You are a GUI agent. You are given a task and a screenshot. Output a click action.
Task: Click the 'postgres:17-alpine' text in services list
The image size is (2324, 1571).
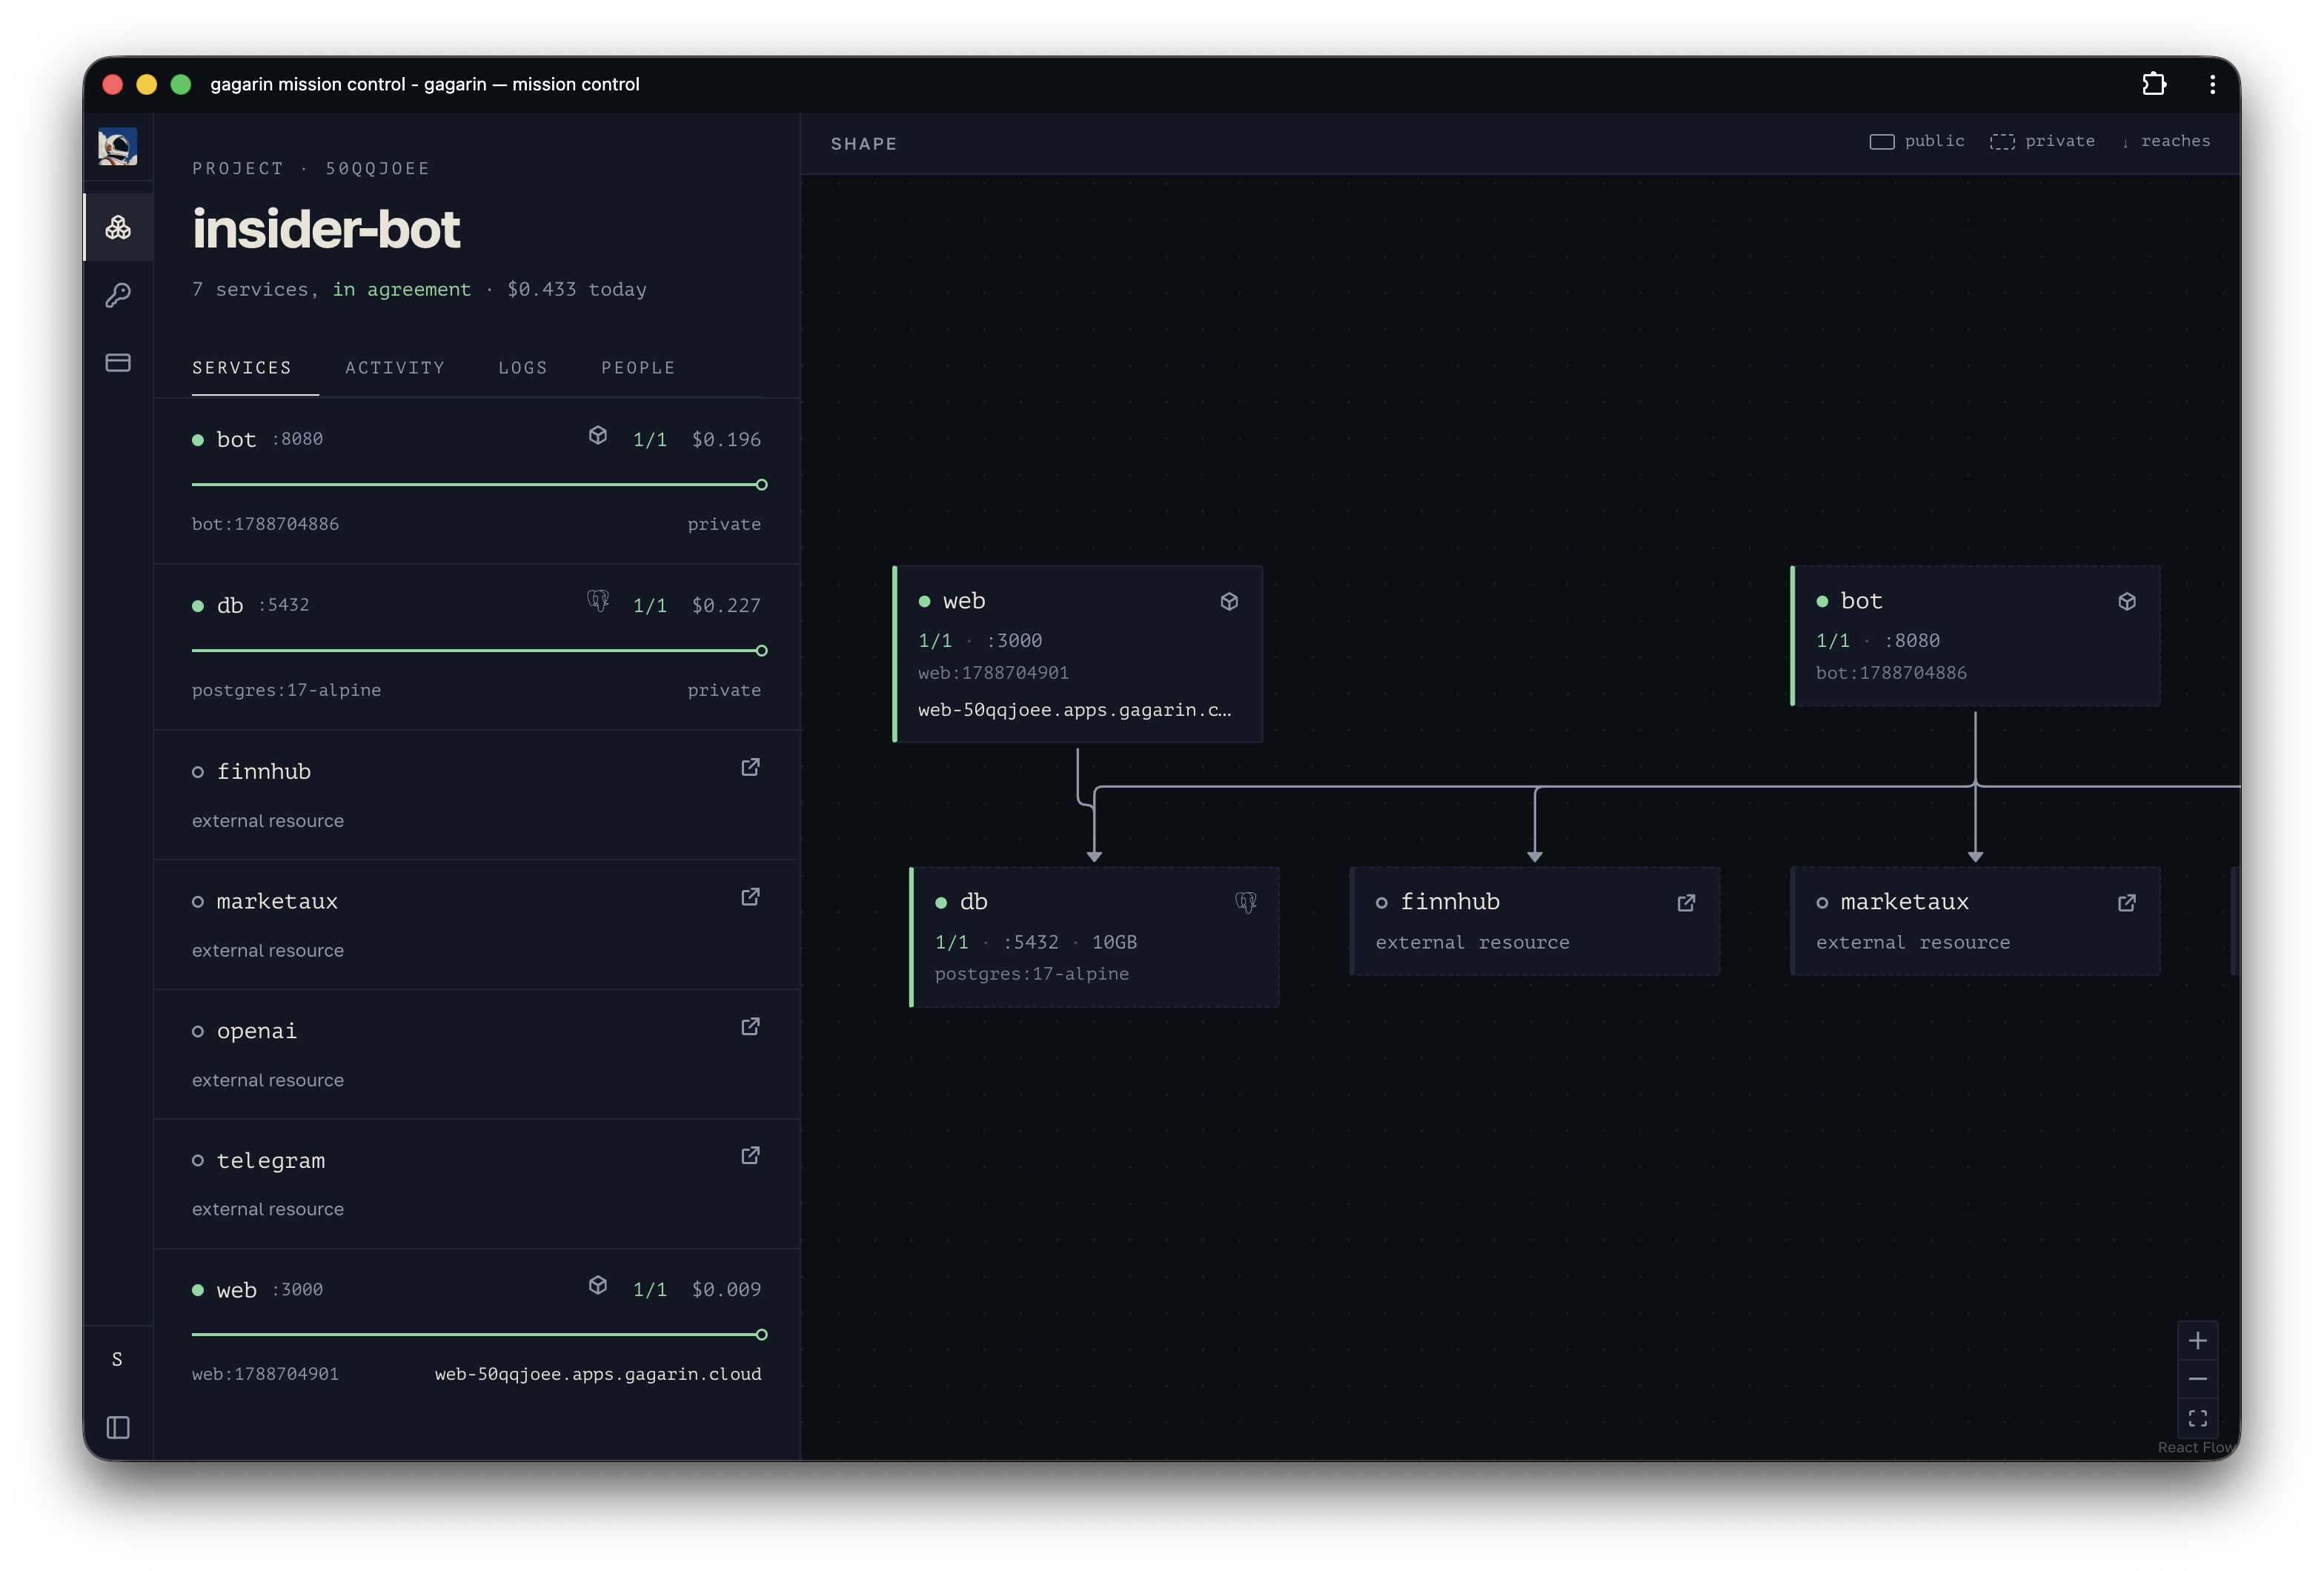pos(286,690)
